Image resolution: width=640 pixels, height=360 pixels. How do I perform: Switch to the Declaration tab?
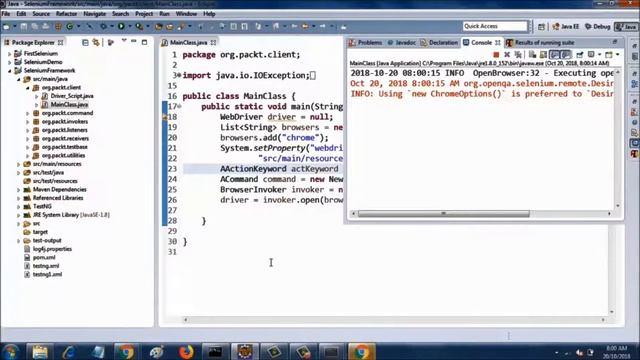click(439, 42)
